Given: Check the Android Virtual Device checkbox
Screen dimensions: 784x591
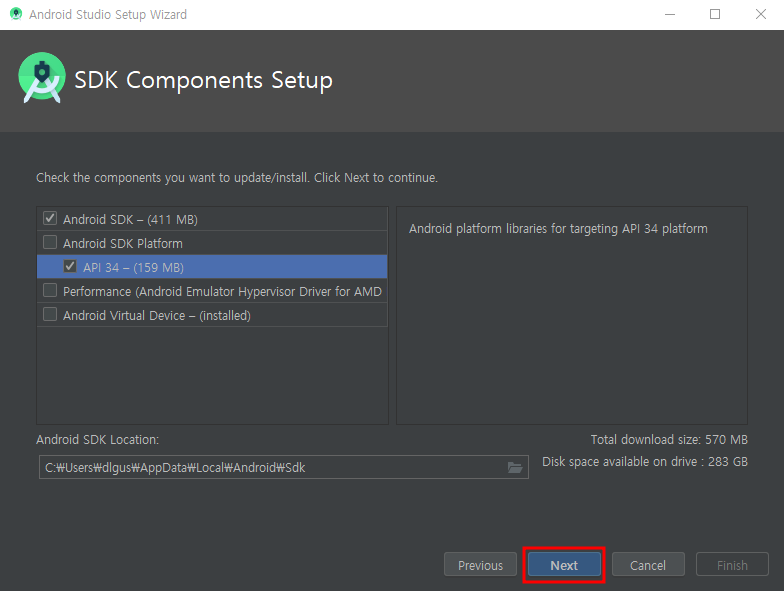Looking at the screenshot, I should click(x=50, y=314).
